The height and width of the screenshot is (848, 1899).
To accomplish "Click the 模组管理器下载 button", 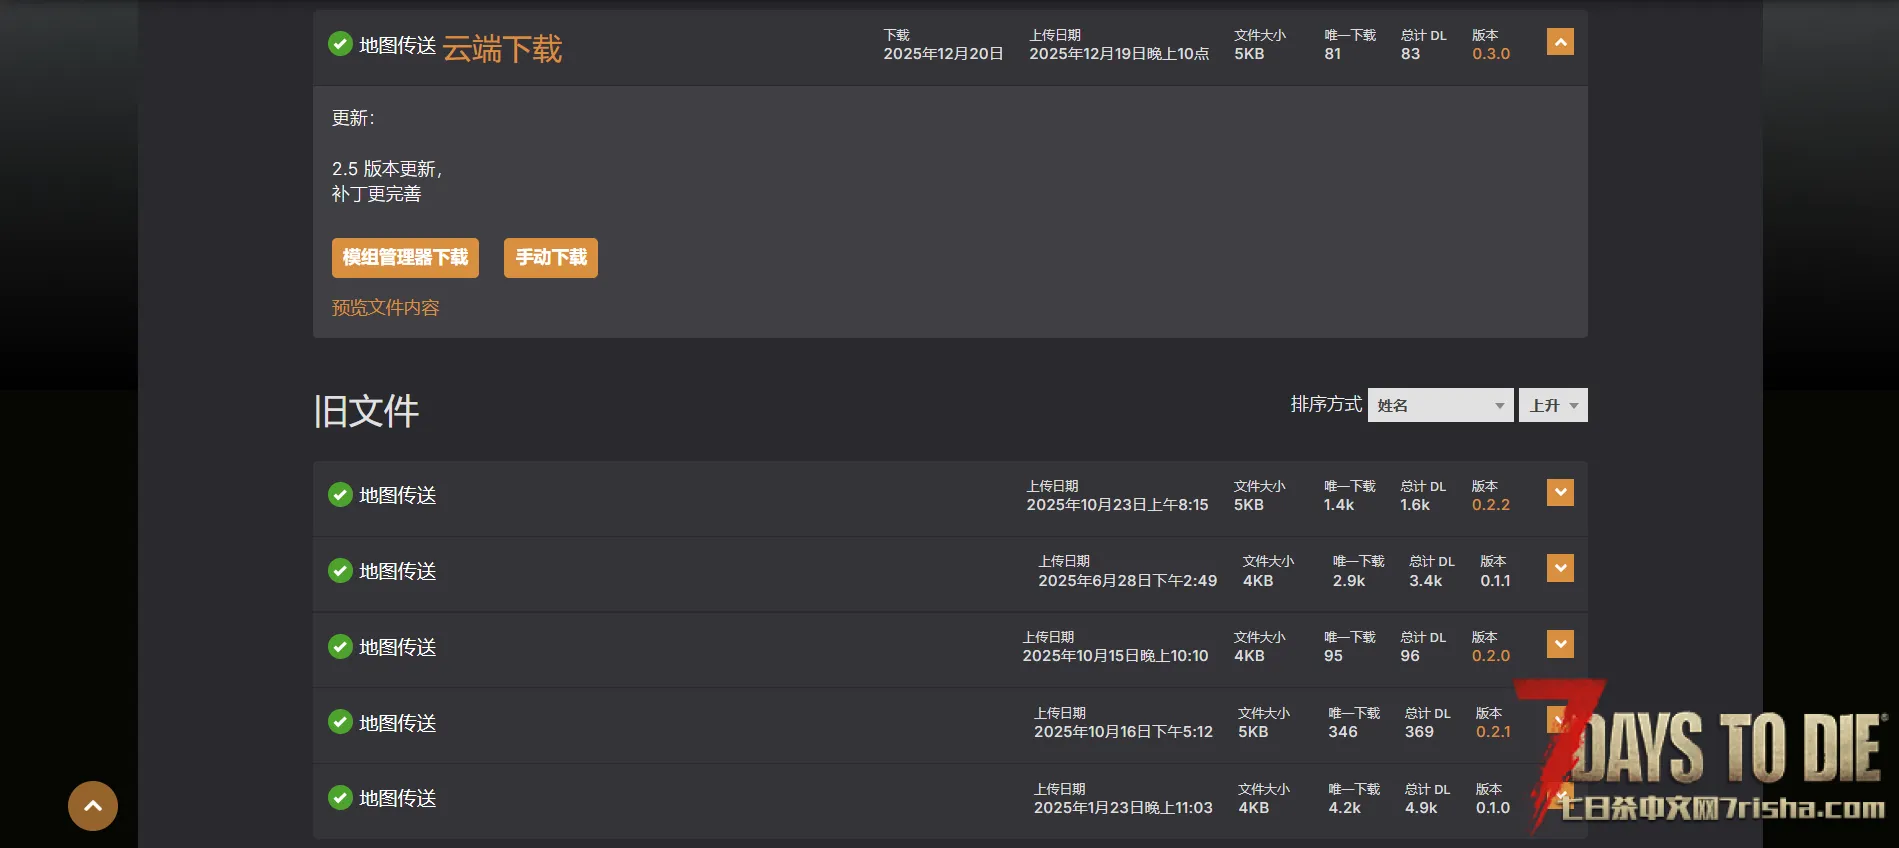I will 405,258.
